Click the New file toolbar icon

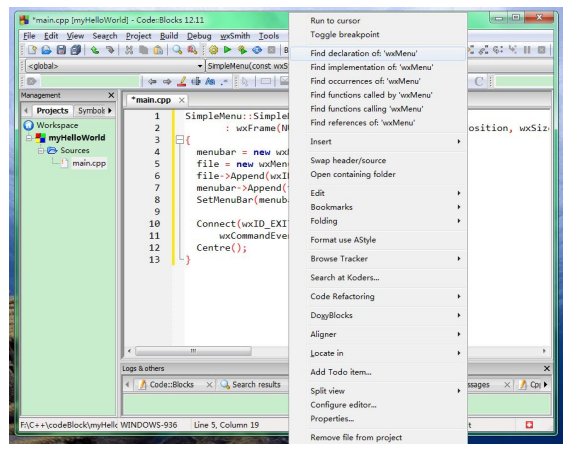click(x=32, y=50)
